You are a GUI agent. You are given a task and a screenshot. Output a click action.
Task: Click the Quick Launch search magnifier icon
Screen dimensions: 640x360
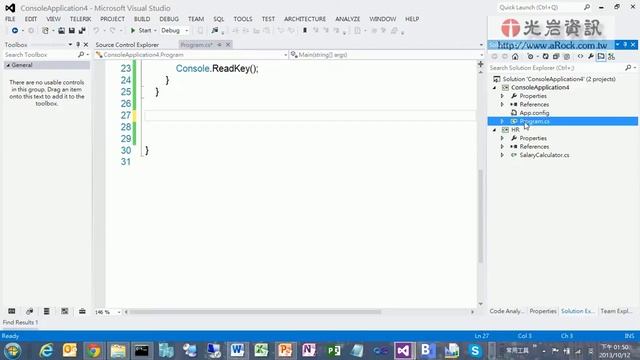pos(587,7)
